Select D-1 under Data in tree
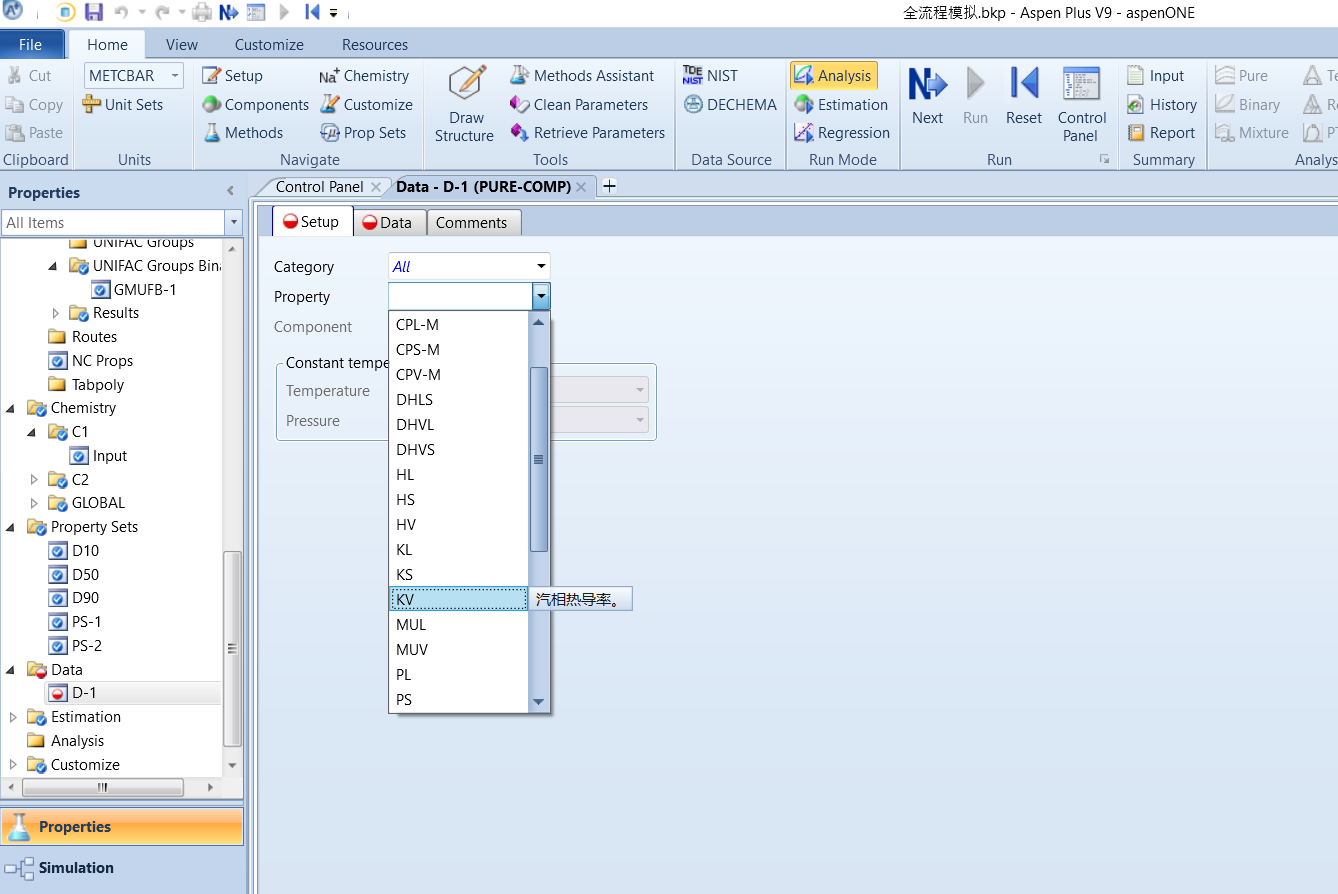Viewport: 1338px width, 894px height. [84, 693]
